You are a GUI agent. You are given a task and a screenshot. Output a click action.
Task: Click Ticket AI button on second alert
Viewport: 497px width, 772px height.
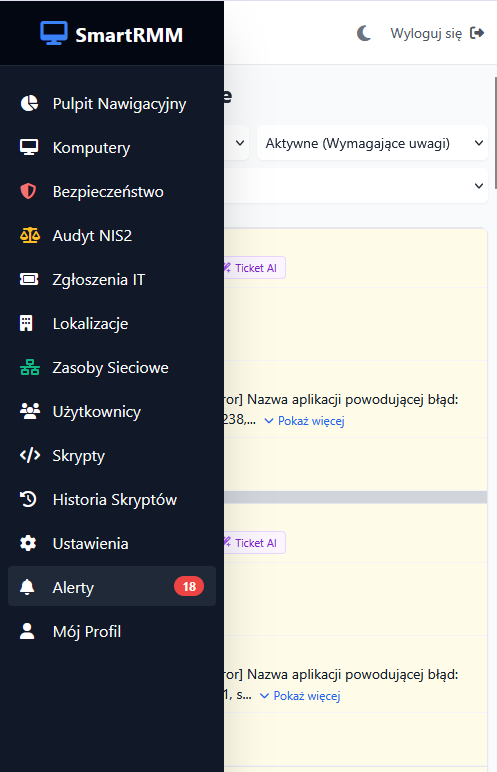click(x=254, y=543)
